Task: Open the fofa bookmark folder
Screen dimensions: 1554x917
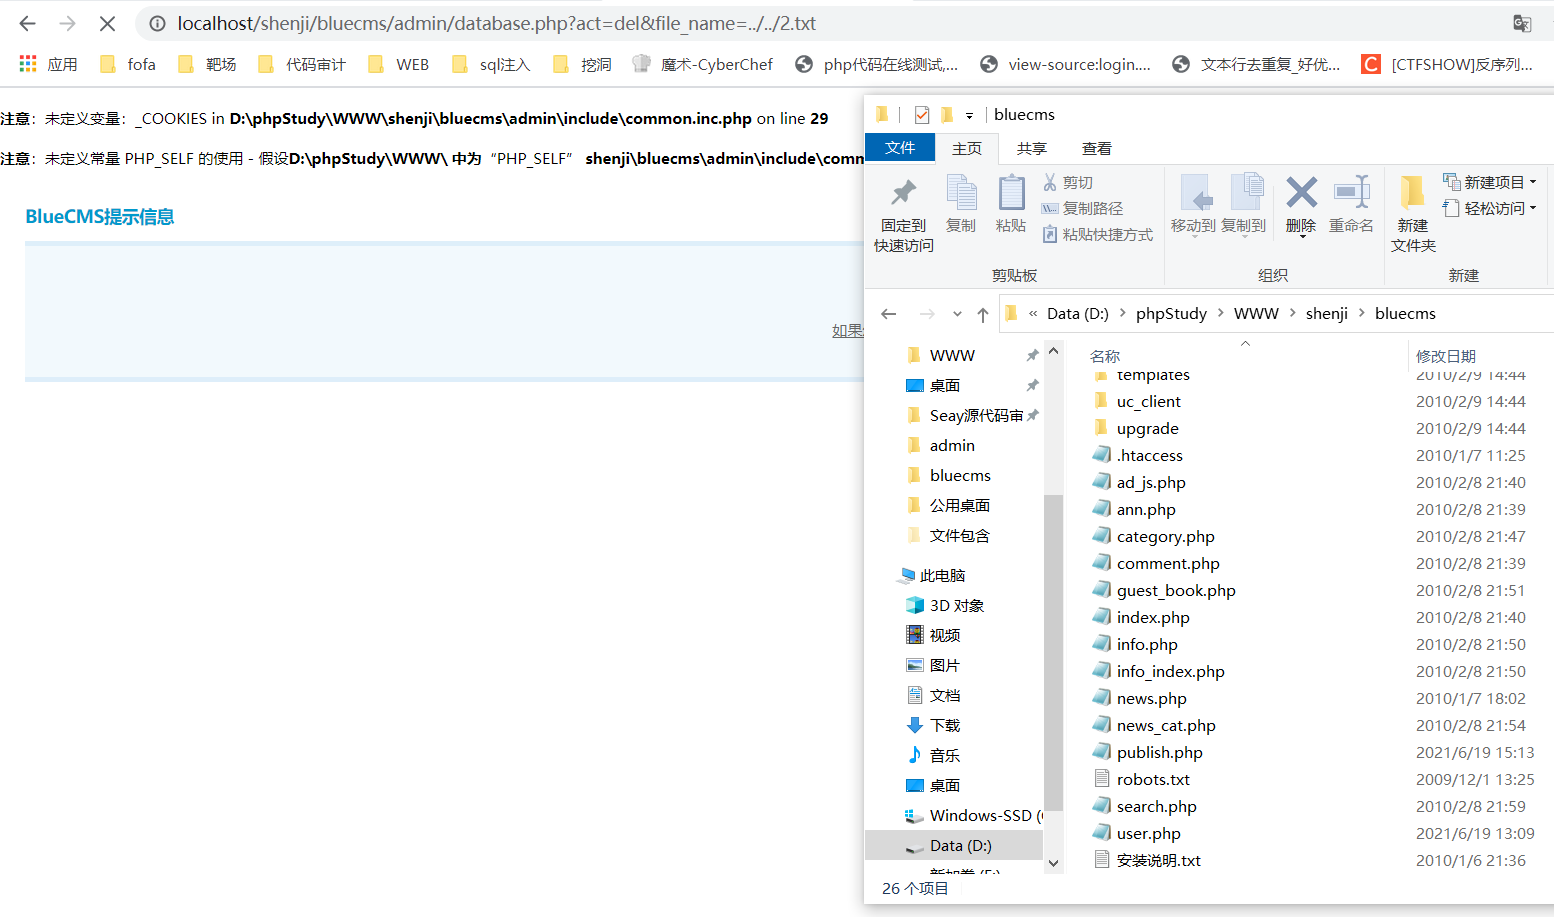Action: pyautogui.click(x=128, y=64)
